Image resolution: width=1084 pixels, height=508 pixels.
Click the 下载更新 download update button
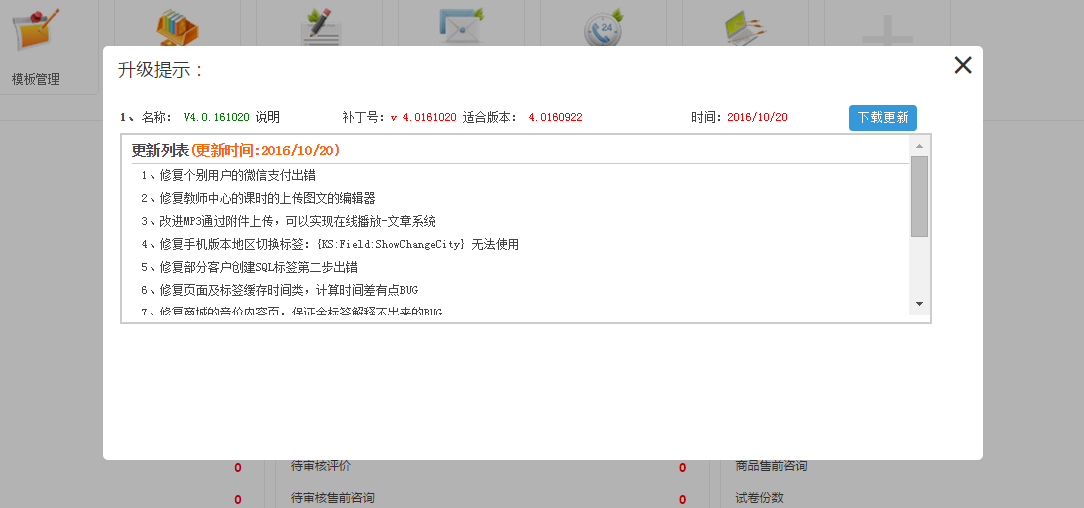click(882, 118)
